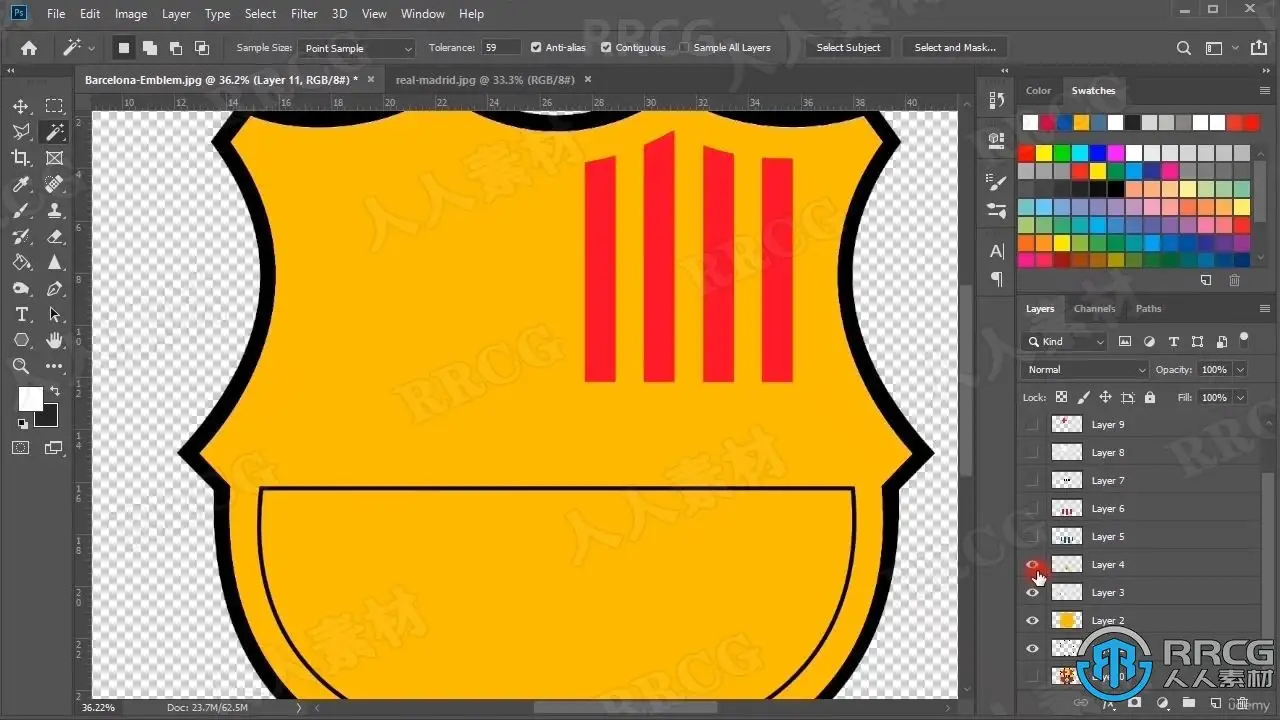Viewport: 1280px width, 720px height.
Task: Open the Fill slider dropdown arrow
Action: coord(1240,397)
